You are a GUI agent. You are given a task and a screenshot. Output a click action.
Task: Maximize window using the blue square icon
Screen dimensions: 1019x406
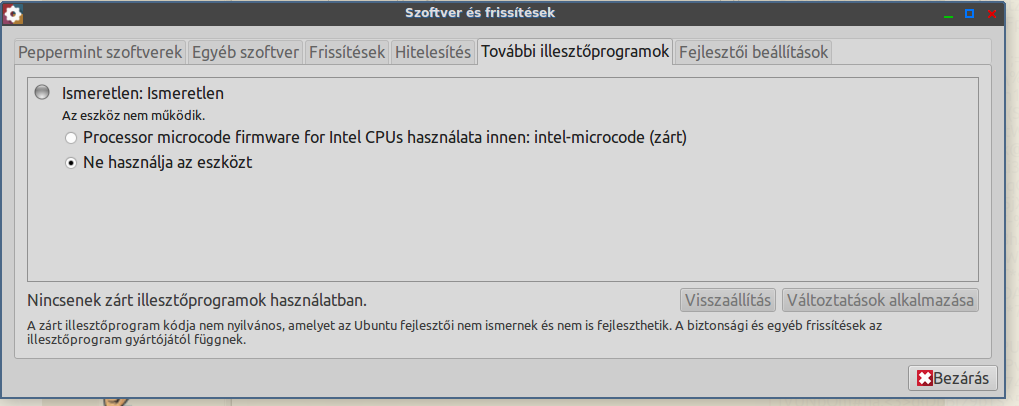tap(969, 13)
